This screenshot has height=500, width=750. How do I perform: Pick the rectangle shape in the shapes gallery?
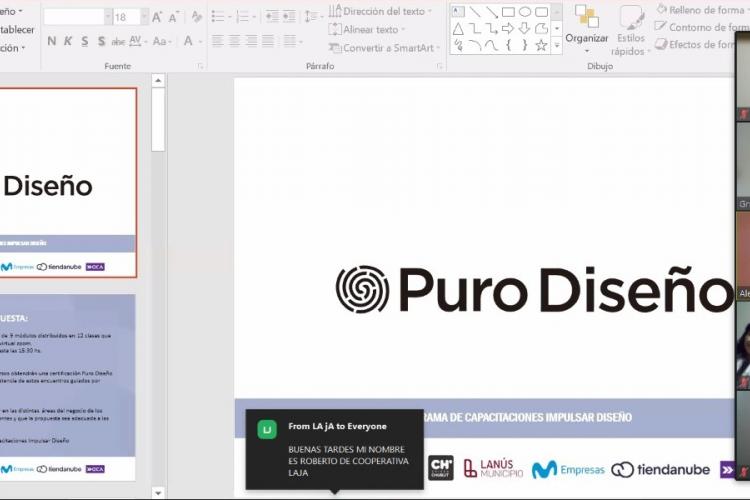click(x=508, y=11)
